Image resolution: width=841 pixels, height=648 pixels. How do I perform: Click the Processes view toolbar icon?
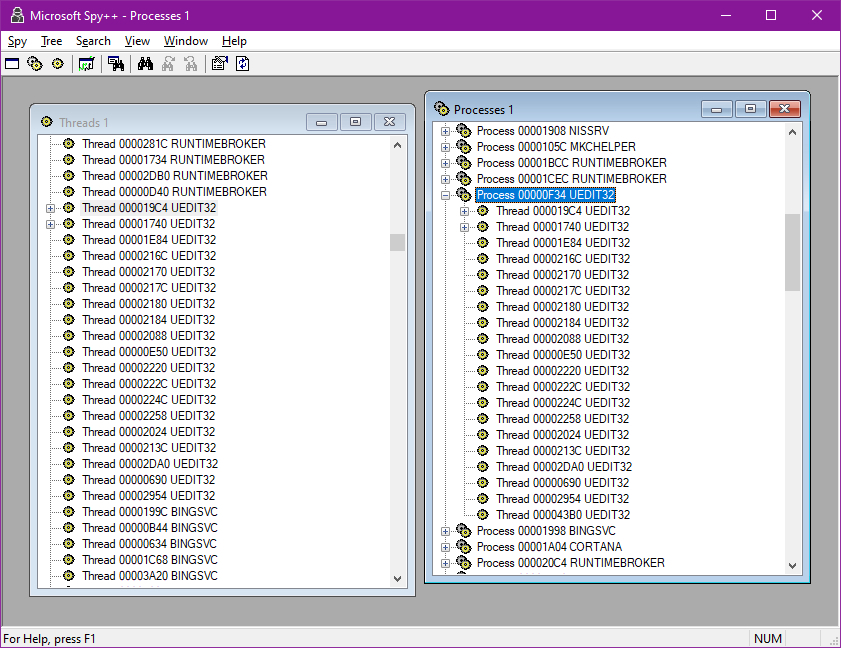point(35,64)
